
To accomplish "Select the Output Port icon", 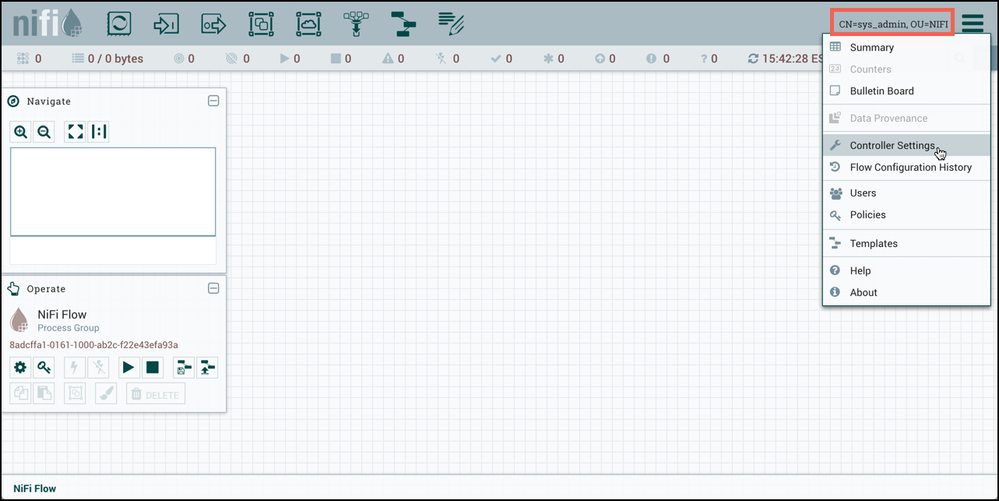I will point(213,24).
